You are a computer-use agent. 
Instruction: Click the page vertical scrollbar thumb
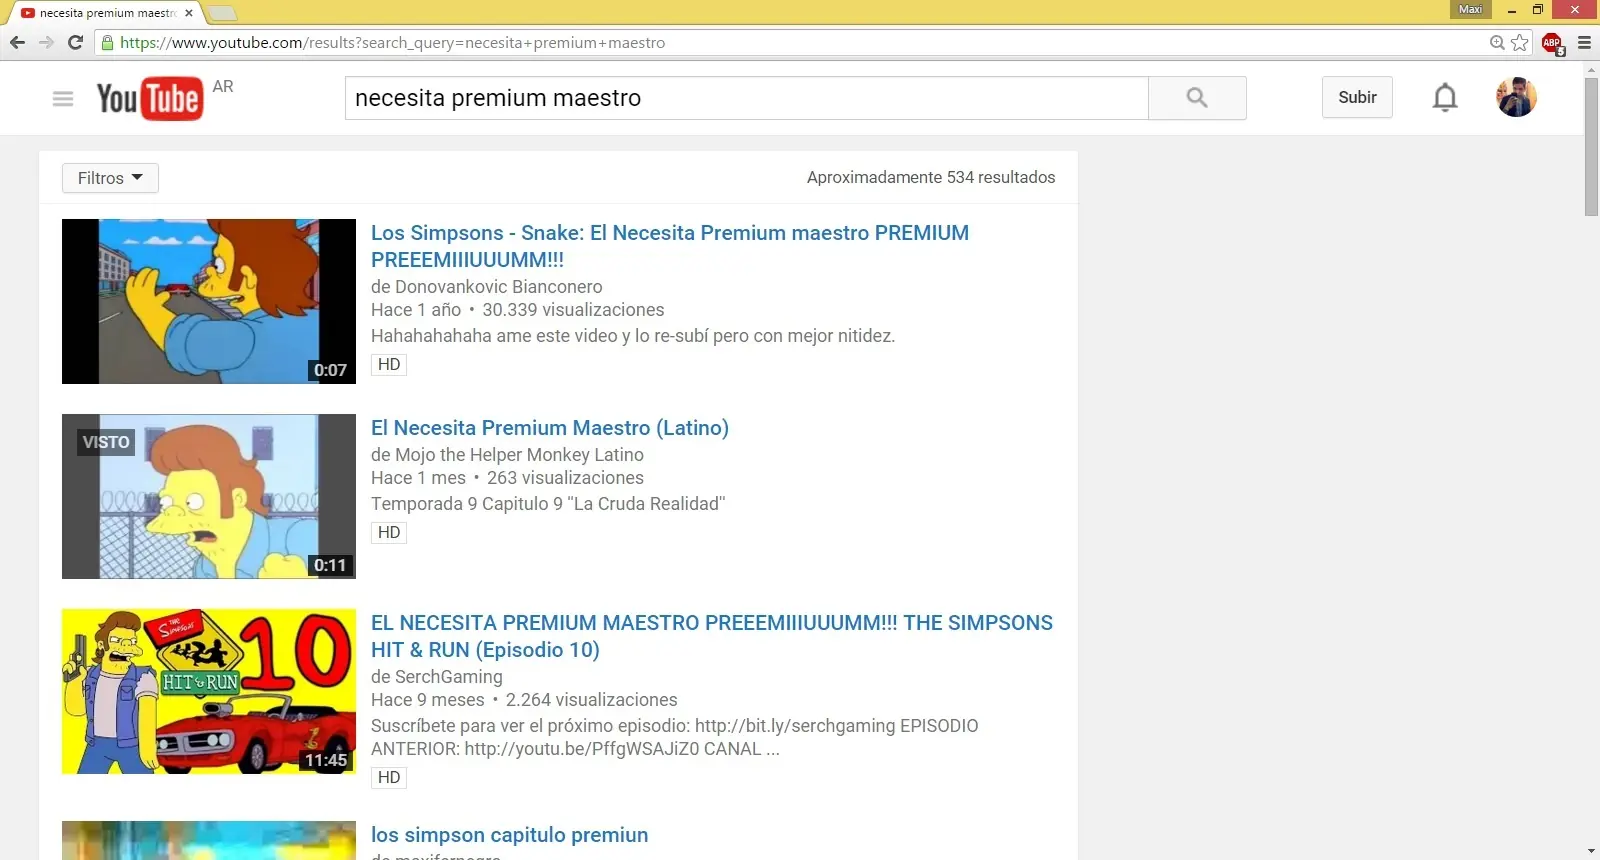pos(1591,147)
